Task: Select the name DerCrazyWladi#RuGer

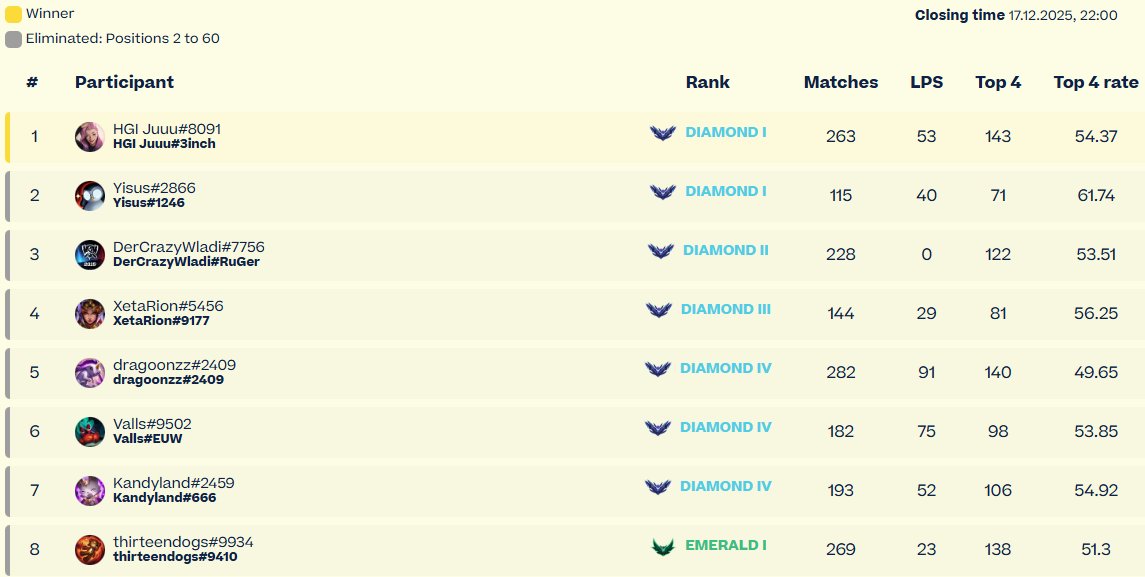Action: tap(186, 261)
